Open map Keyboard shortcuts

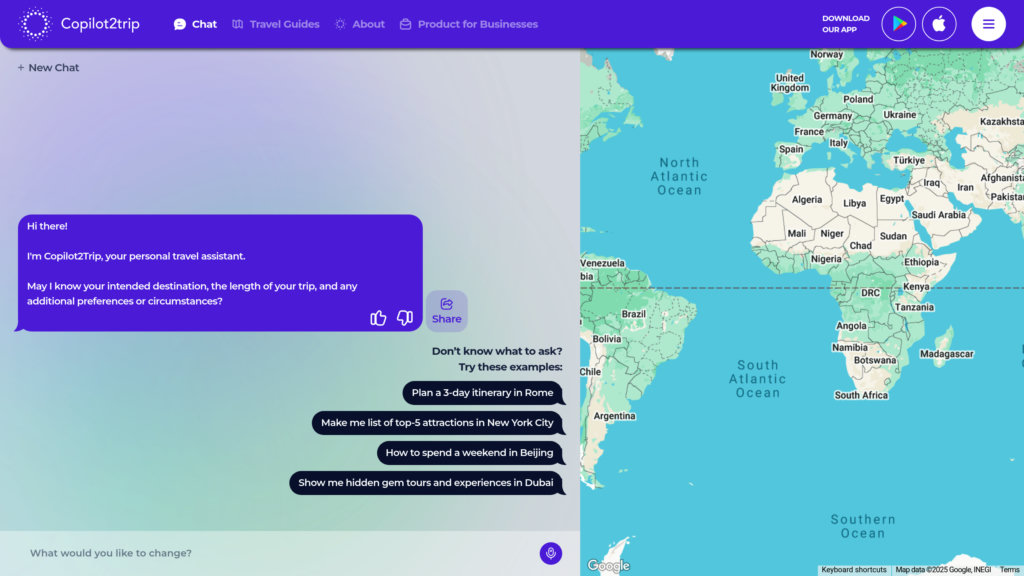click(854, 570)
